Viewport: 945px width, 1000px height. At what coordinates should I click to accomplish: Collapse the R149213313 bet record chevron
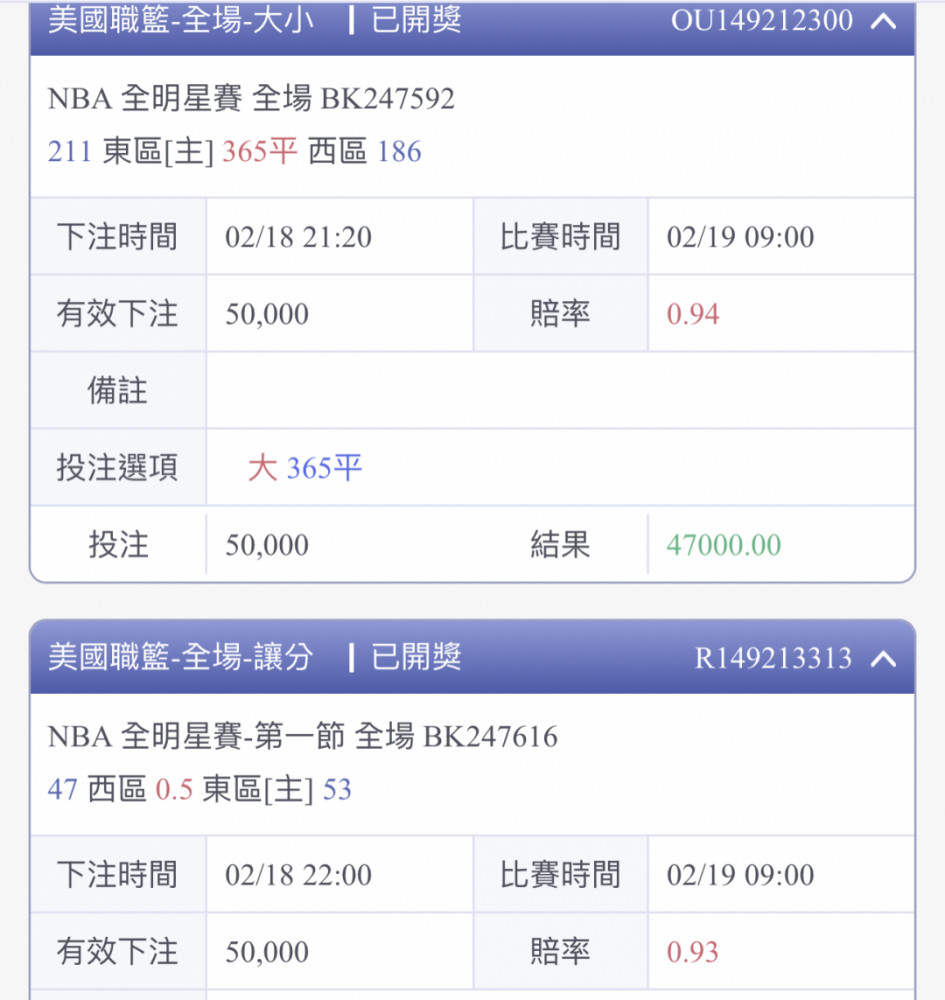pyautogui.click(x=883, y=658)
